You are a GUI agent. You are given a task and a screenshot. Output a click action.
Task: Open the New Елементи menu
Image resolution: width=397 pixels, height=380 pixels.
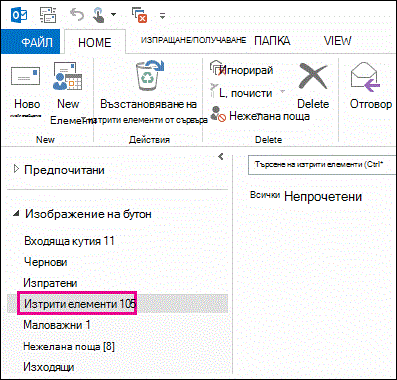coord(68,92)
